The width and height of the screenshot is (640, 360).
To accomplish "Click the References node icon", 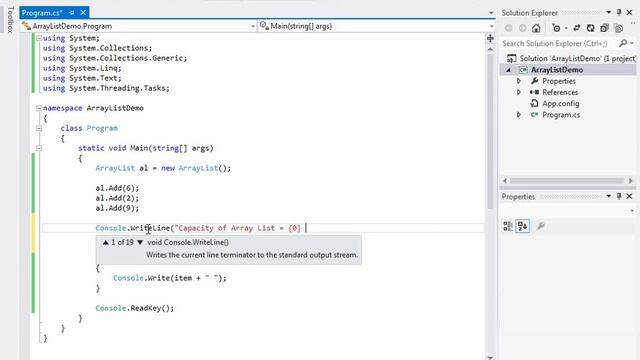I will (x=534, y=92).
